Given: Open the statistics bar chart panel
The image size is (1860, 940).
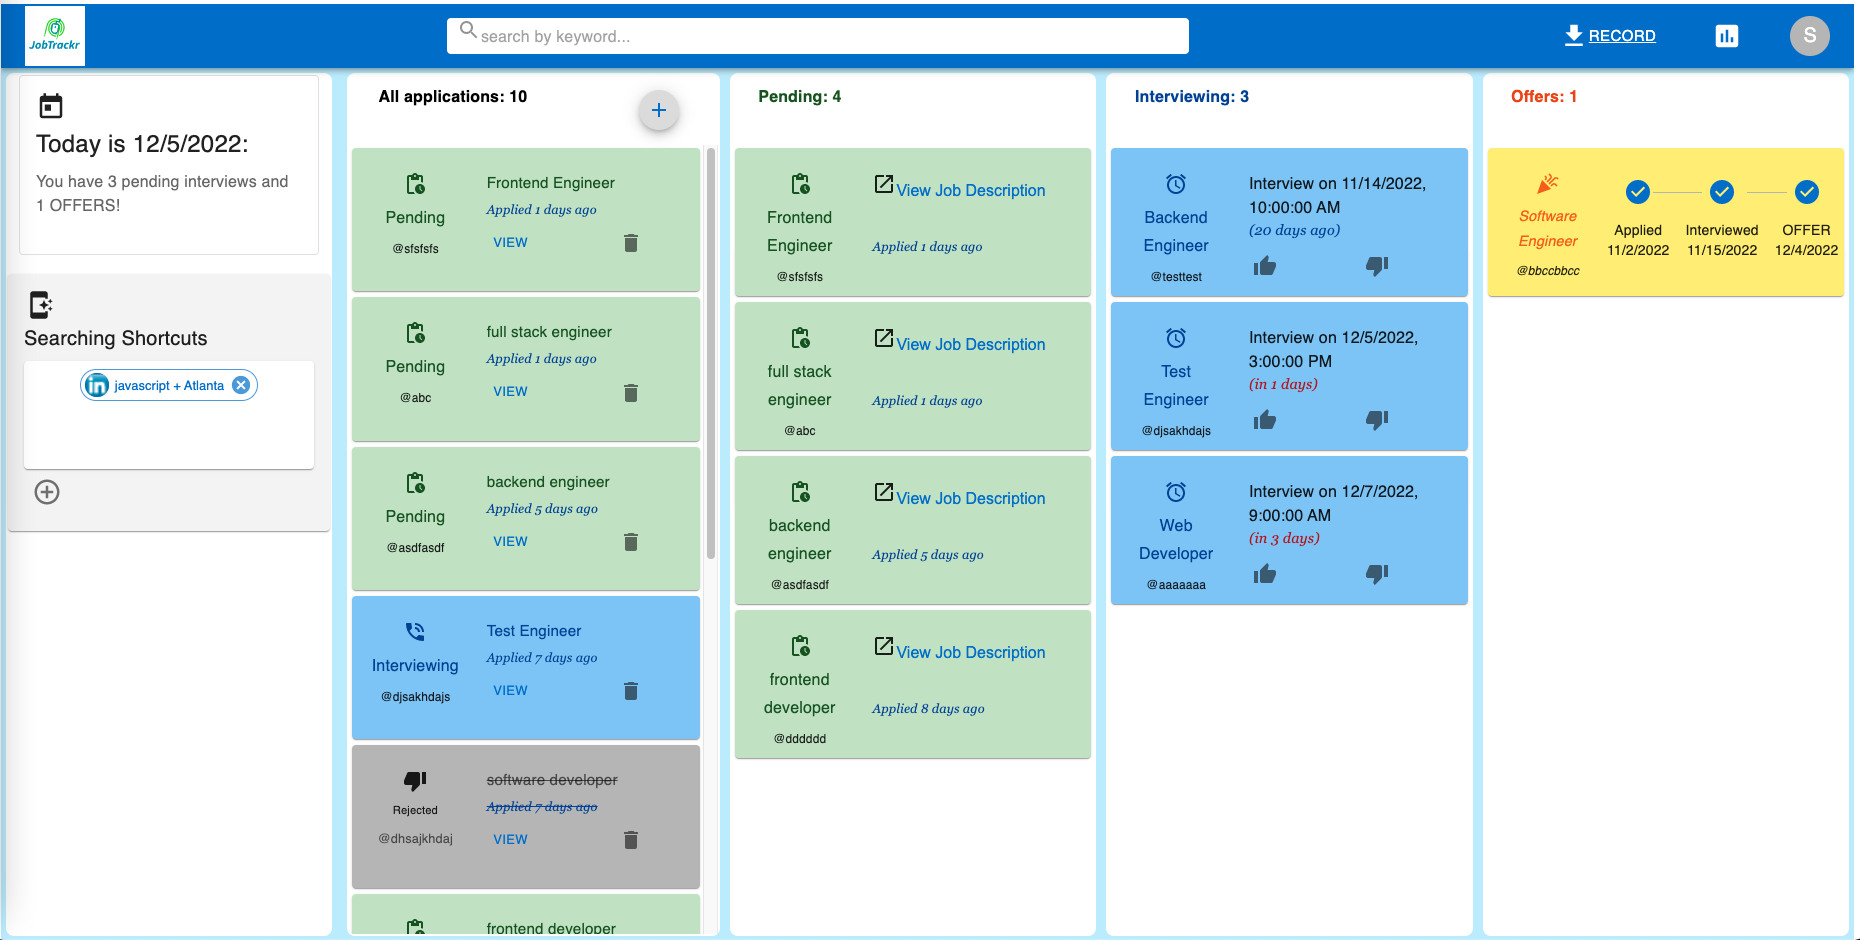Looking at the screenshot, I should (x=1727, y=35).
